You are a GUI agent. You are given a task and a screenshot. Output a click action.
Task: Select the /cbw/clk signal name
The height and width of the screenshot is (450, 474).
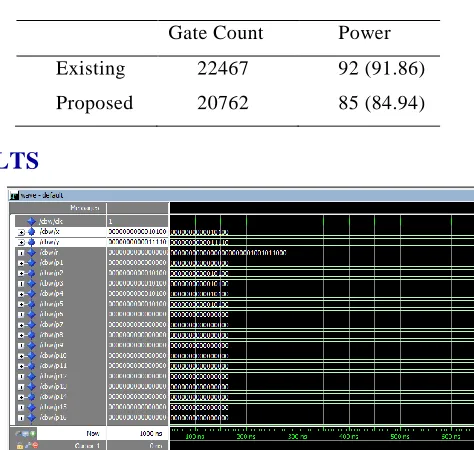pos(51,221)
